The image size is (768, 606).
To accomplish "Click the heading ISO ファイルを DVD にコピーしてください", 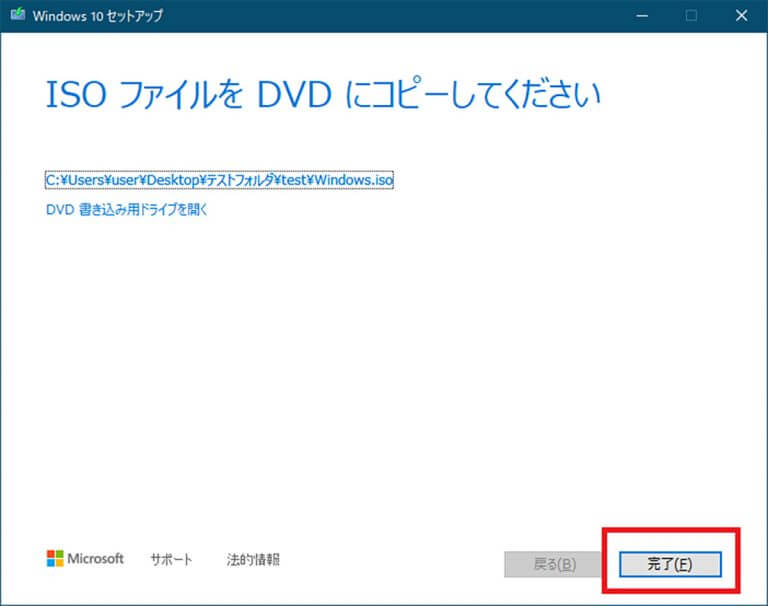I will point(323,94).
